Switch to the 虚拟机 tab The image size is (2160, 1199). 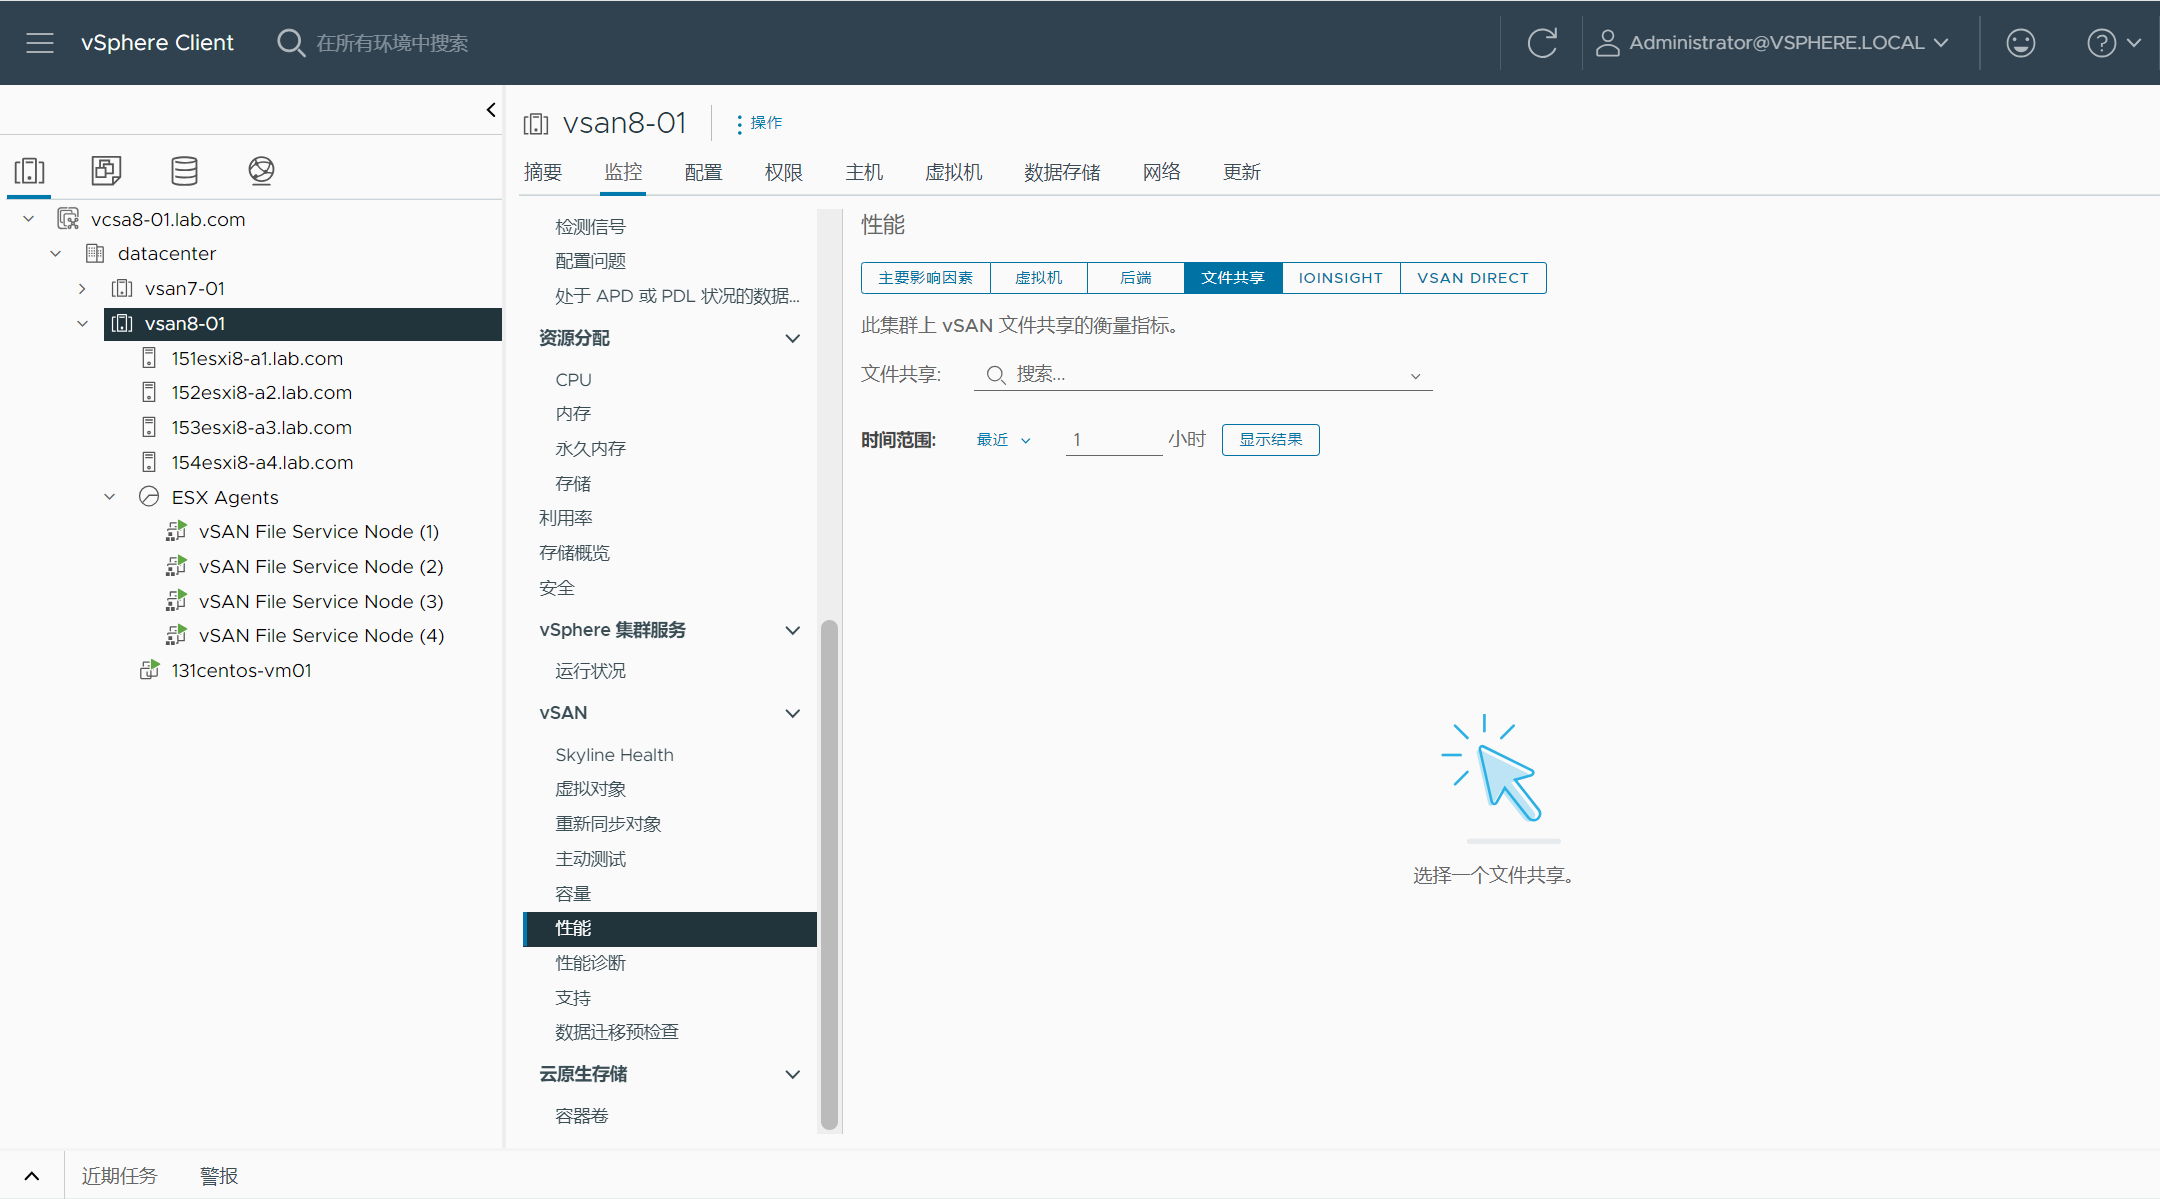pos(953,172)
